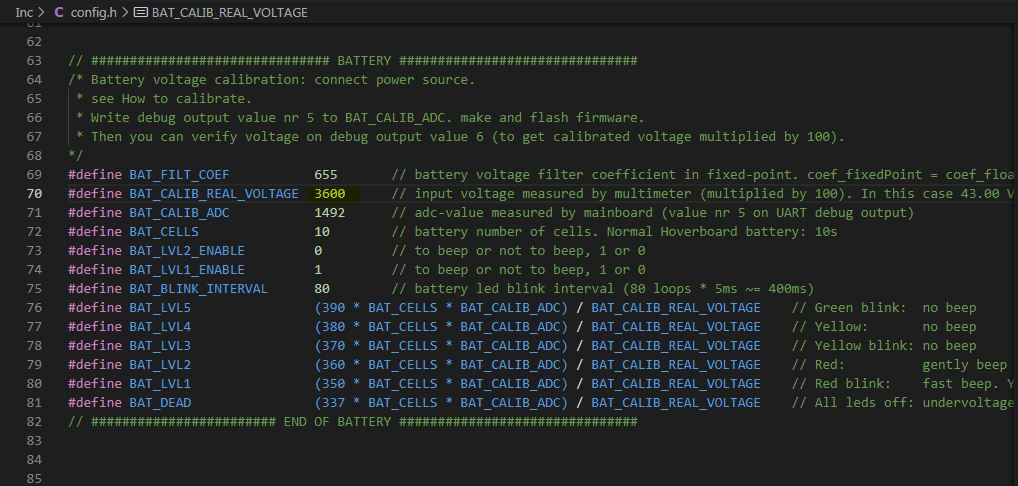Place cursor on highlighted value 3600
The image size is (1018, 486).
(x=329, y=193)
